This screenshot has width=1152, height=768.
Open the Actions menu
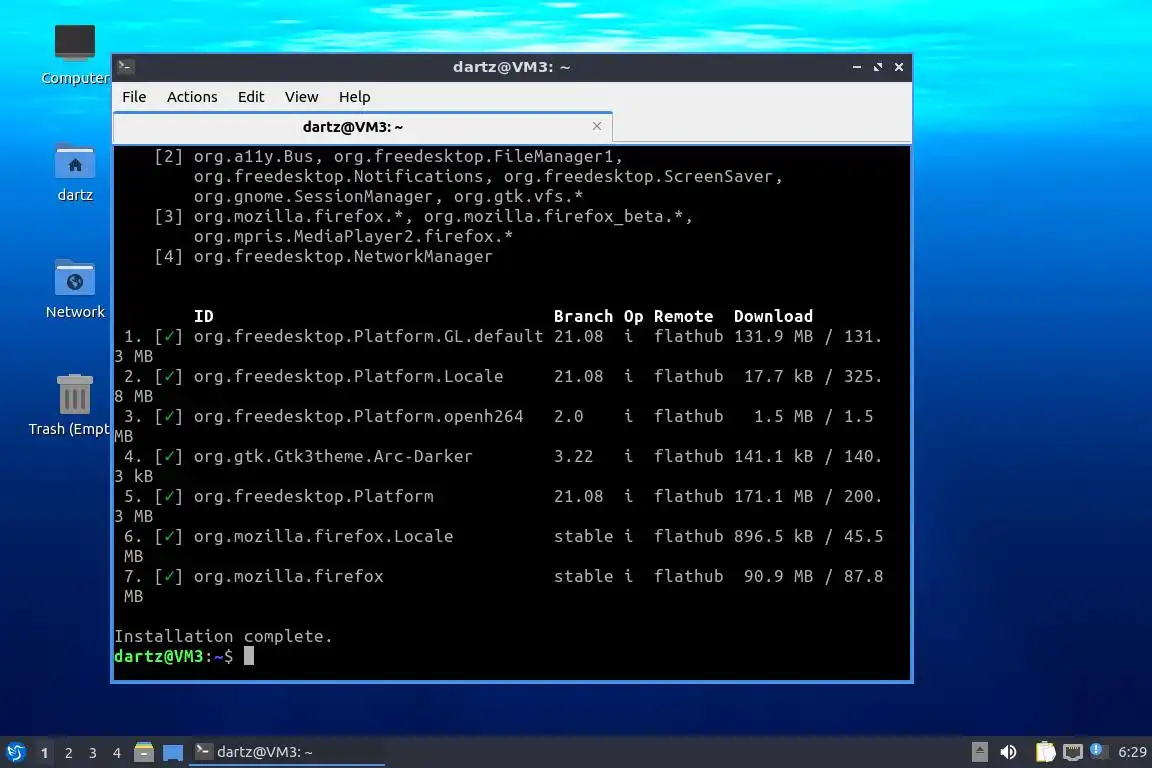(x=192, y=97)
